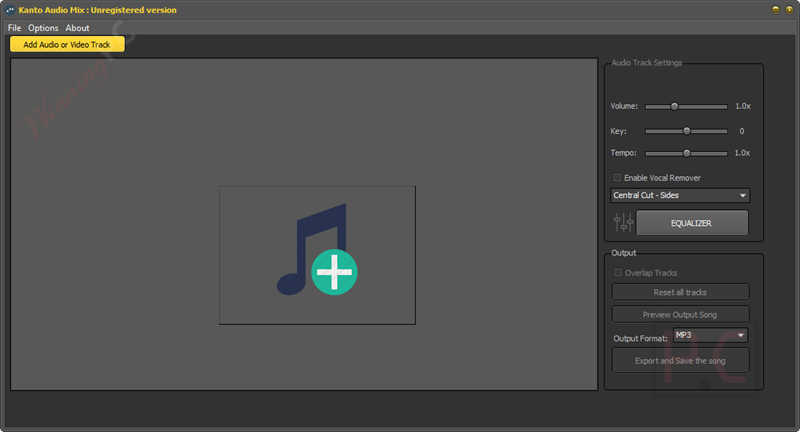The height and width of the screenshot is (432, 800).
Task: Click Preview Output Song button
Action: (681, 315)
